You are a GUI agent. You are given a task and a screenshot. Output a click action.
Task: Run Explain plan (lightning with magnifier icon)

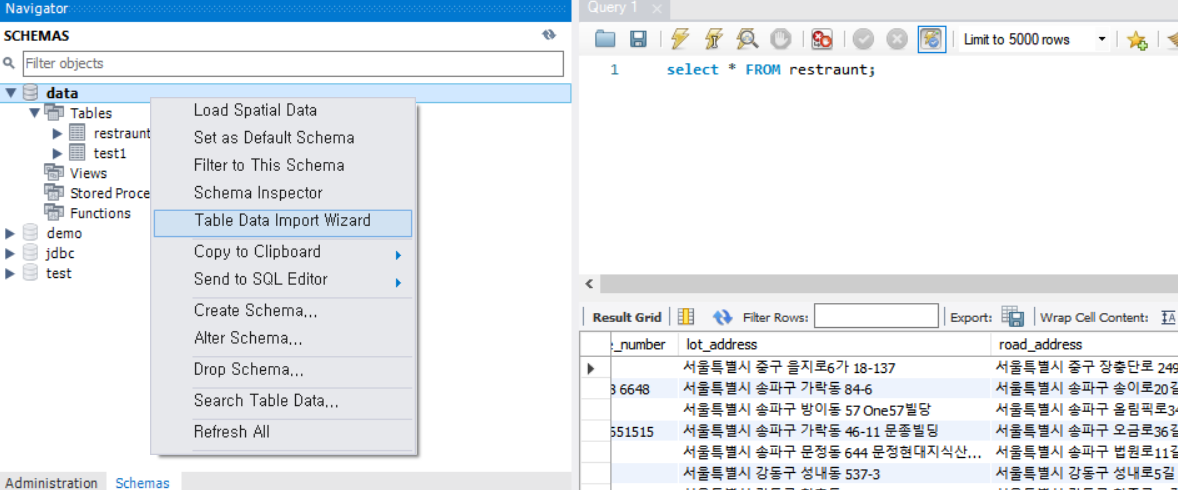747,39
